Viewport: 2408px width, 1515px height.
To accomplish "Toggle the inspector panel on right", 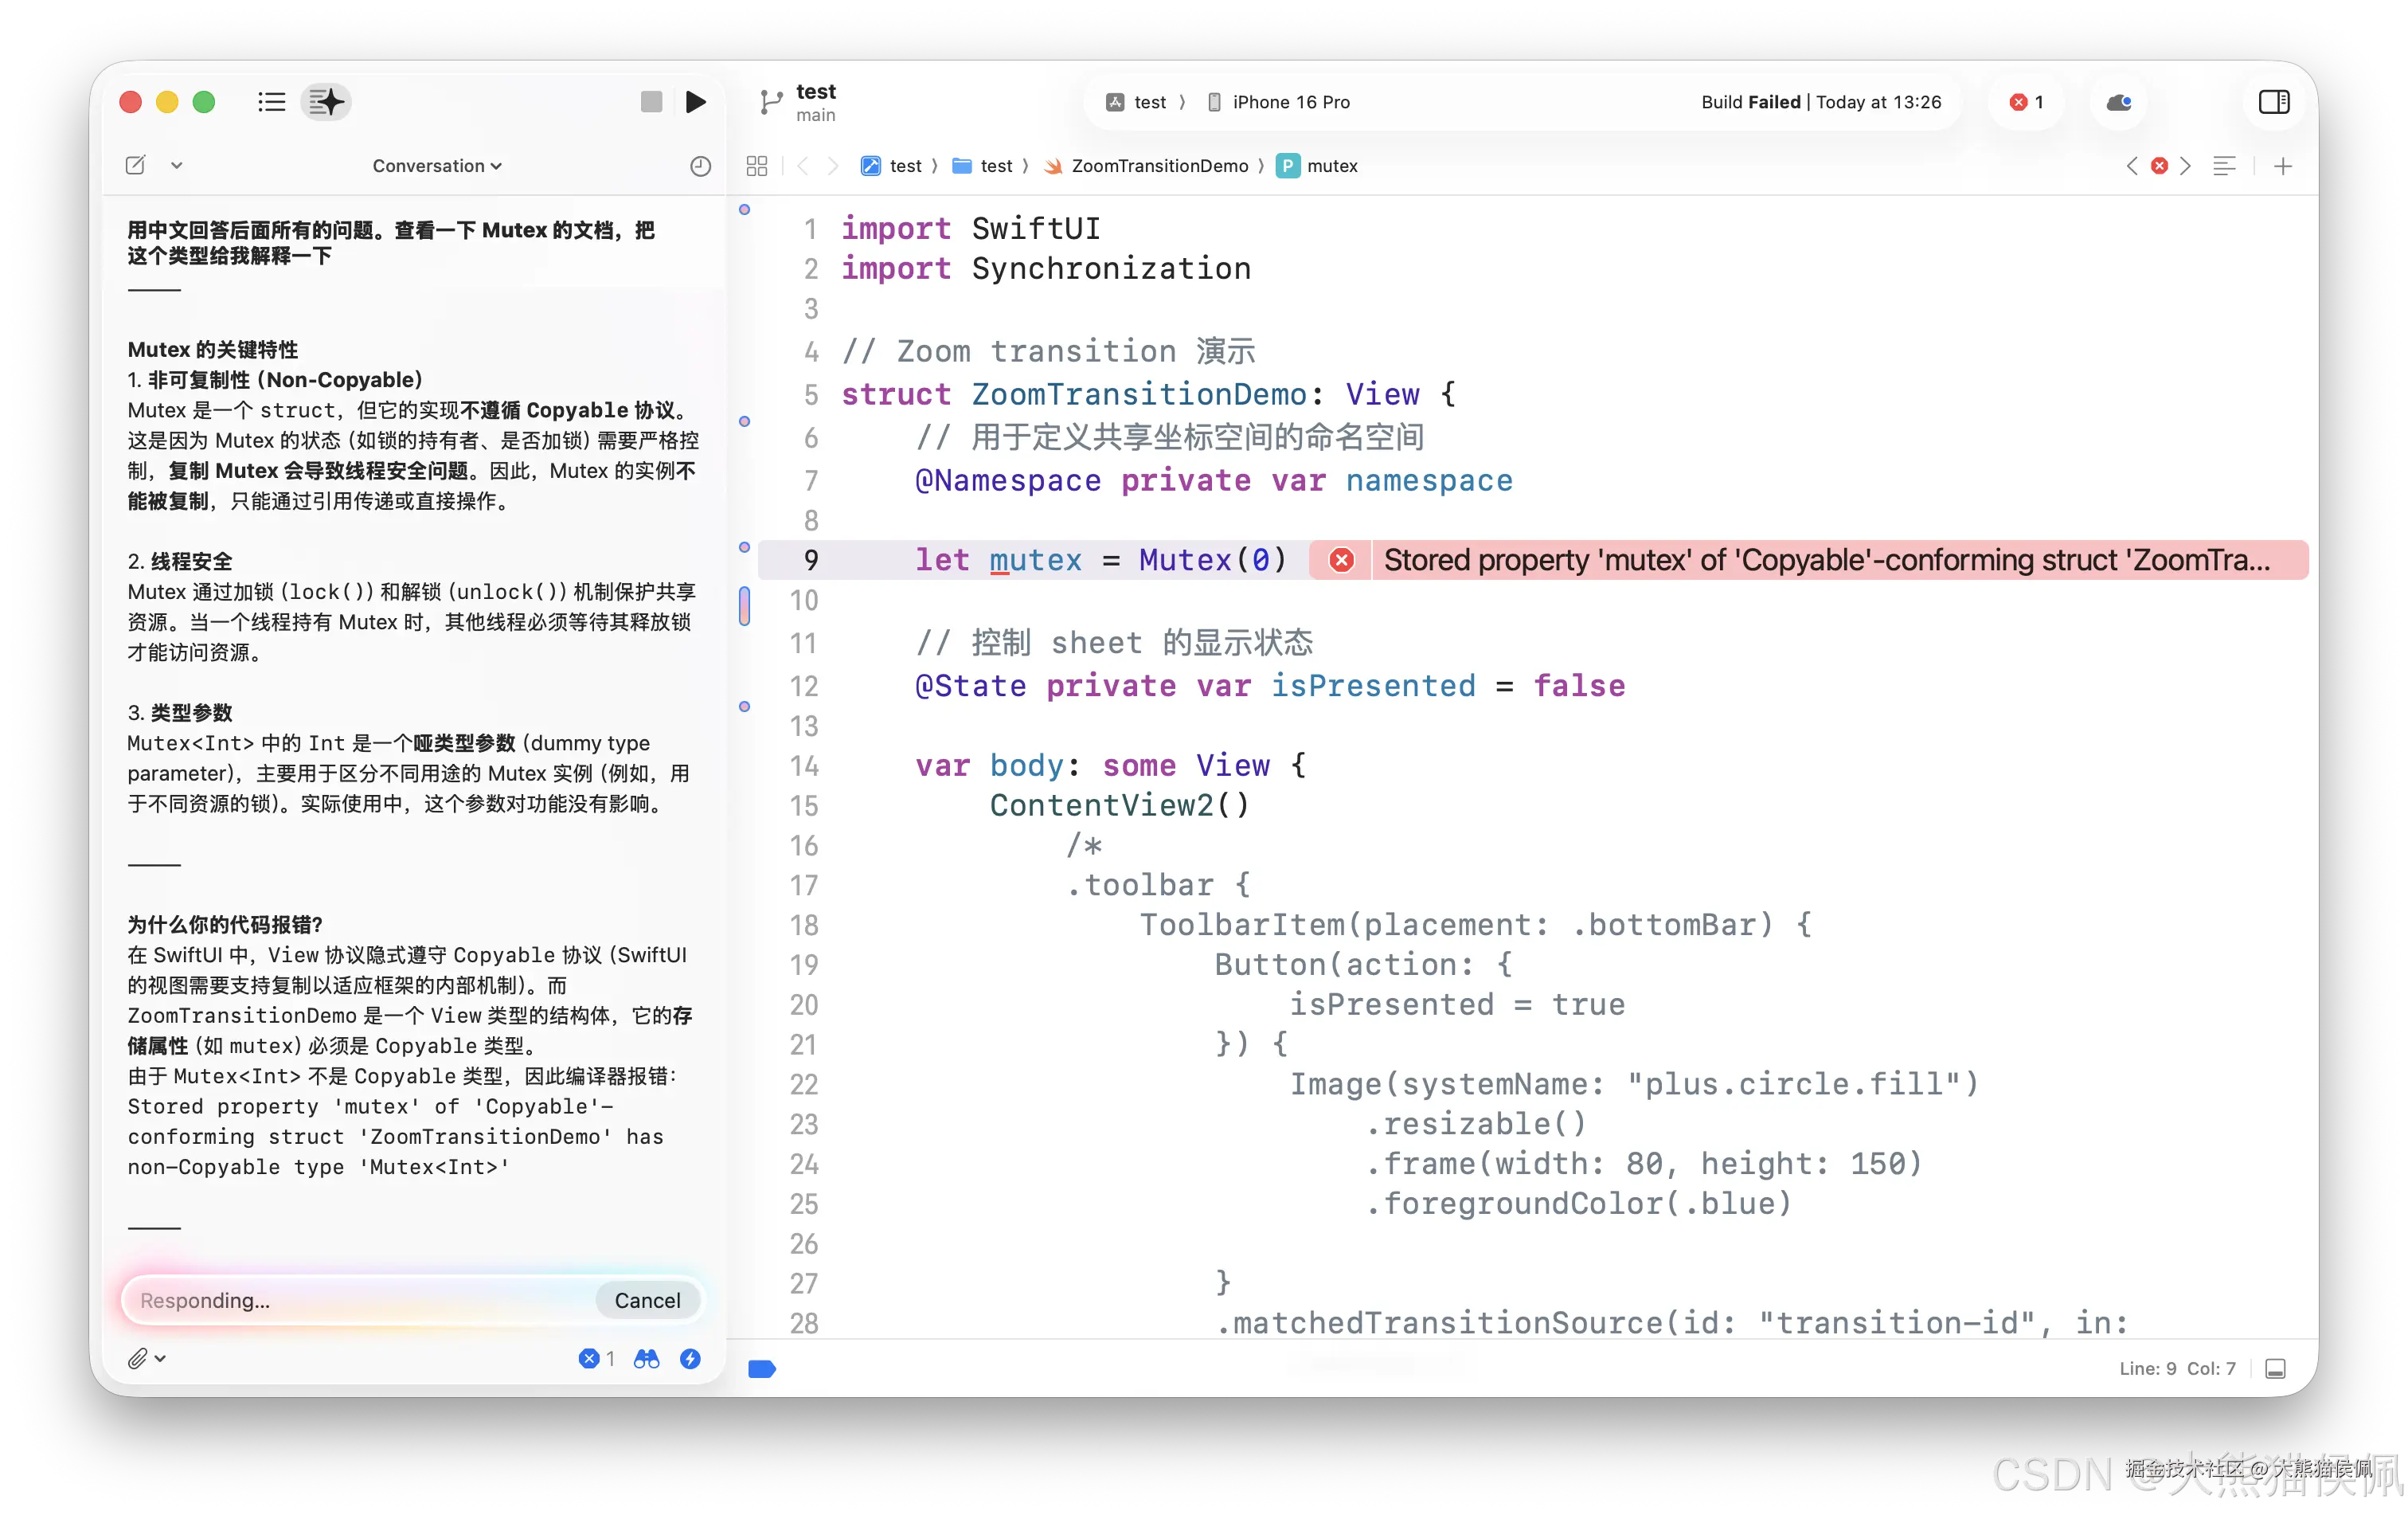I will click(2274, 102).
